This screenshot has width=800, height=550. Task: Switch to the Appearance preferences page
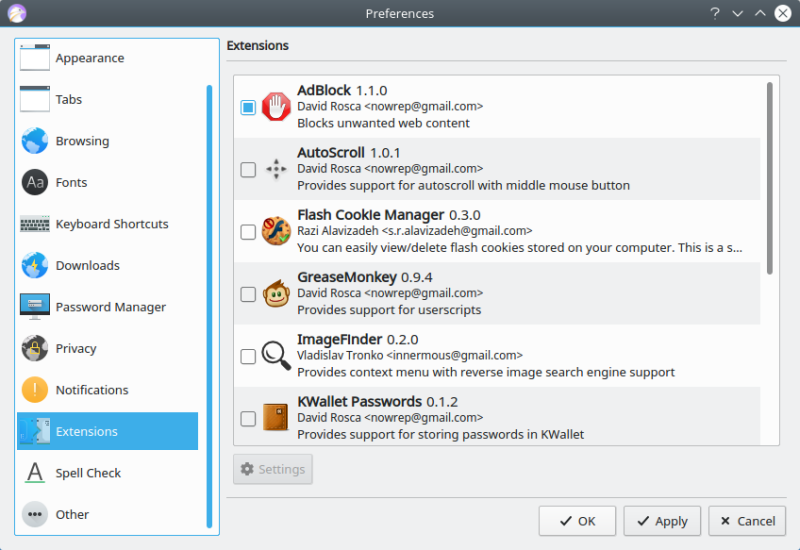pyautogui.click(x=90, y=58)
